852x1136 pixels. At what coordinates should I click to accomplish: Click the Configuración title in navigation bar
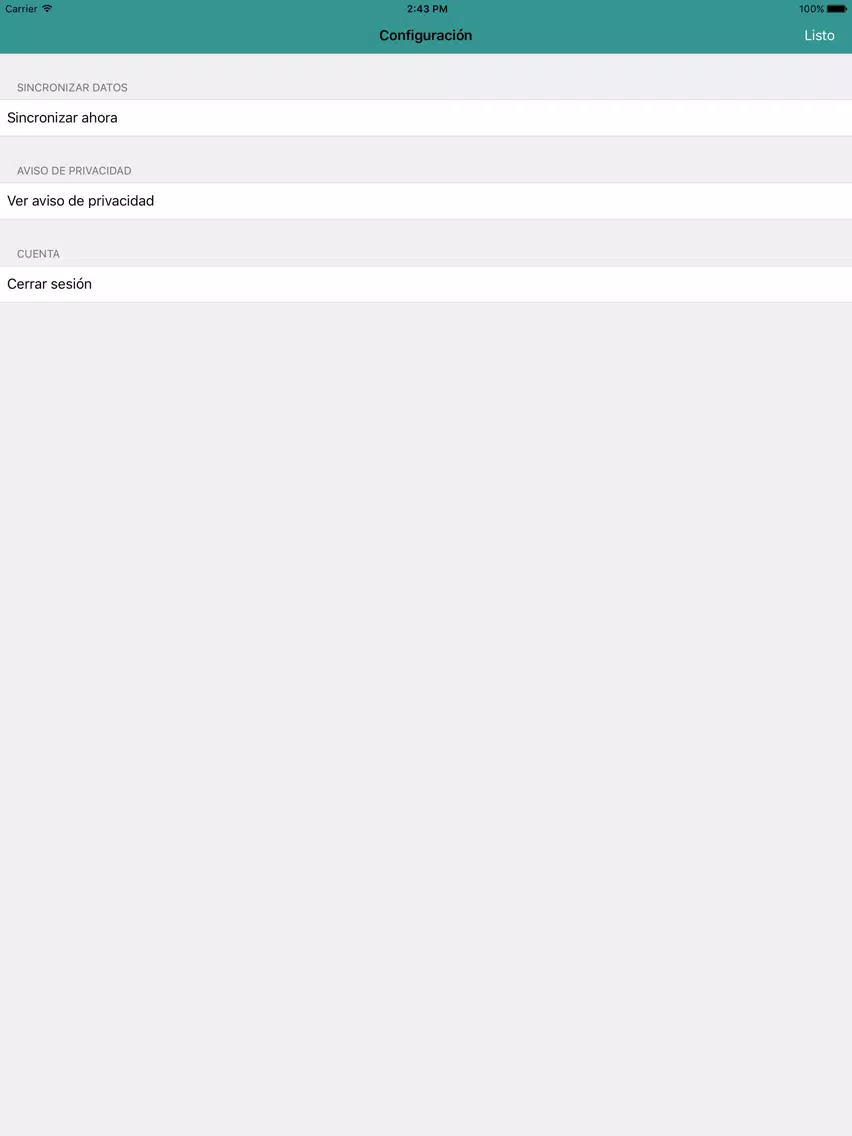tap(425, 36)
